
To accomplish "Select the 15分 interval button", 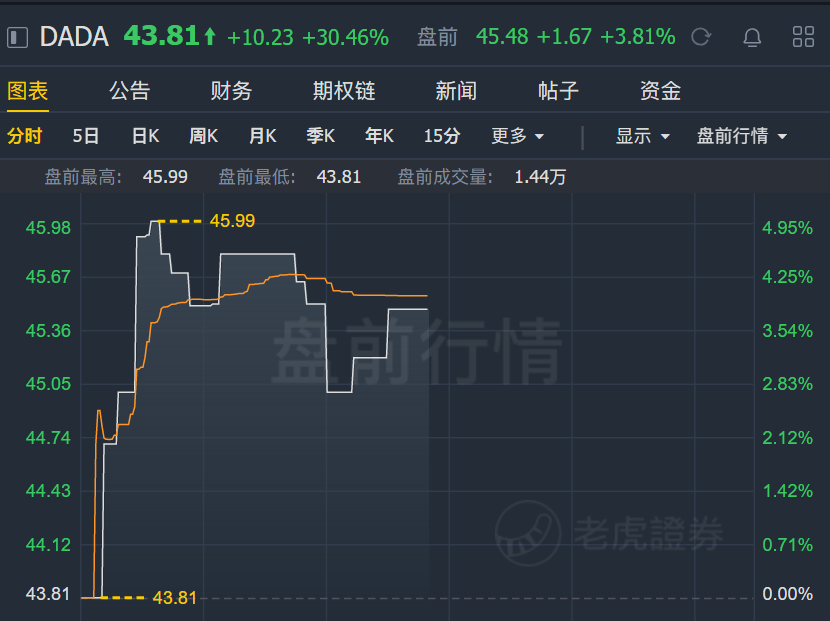I will 442,136.
